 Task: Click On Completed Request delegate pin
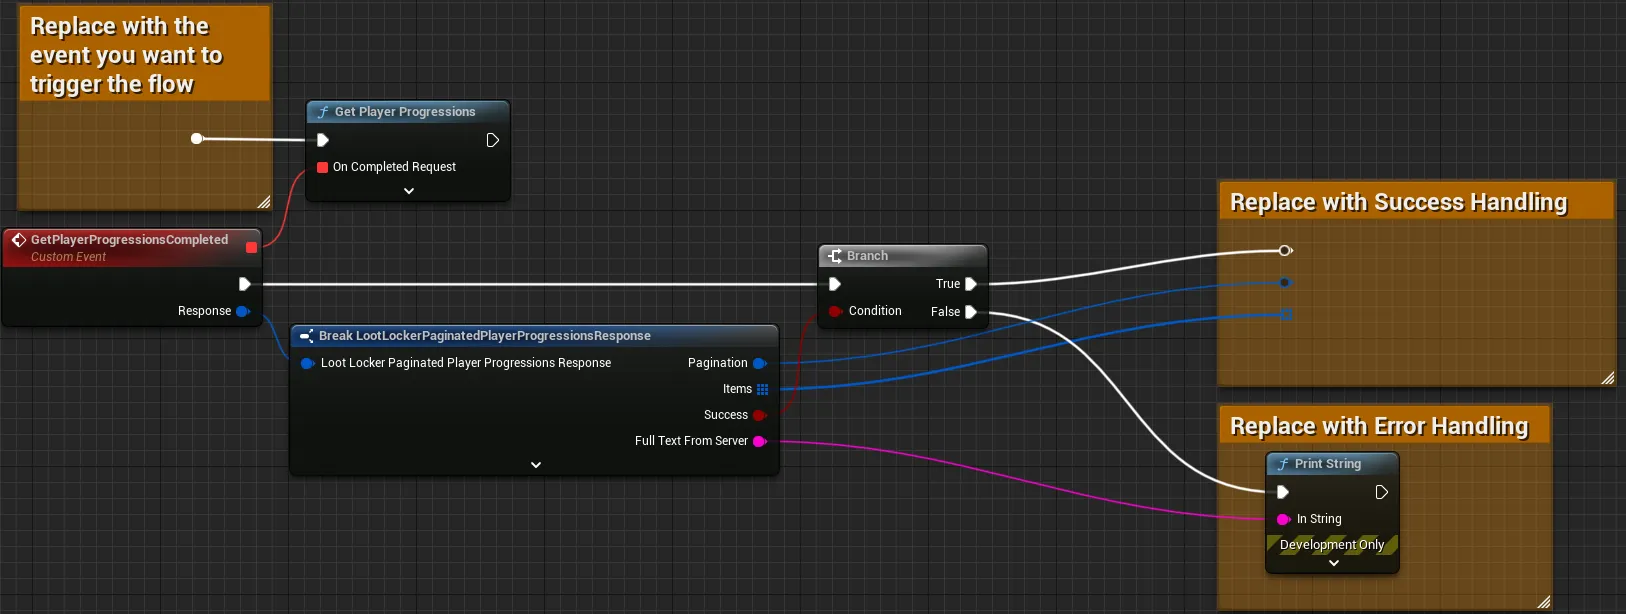tap(323, 167)
